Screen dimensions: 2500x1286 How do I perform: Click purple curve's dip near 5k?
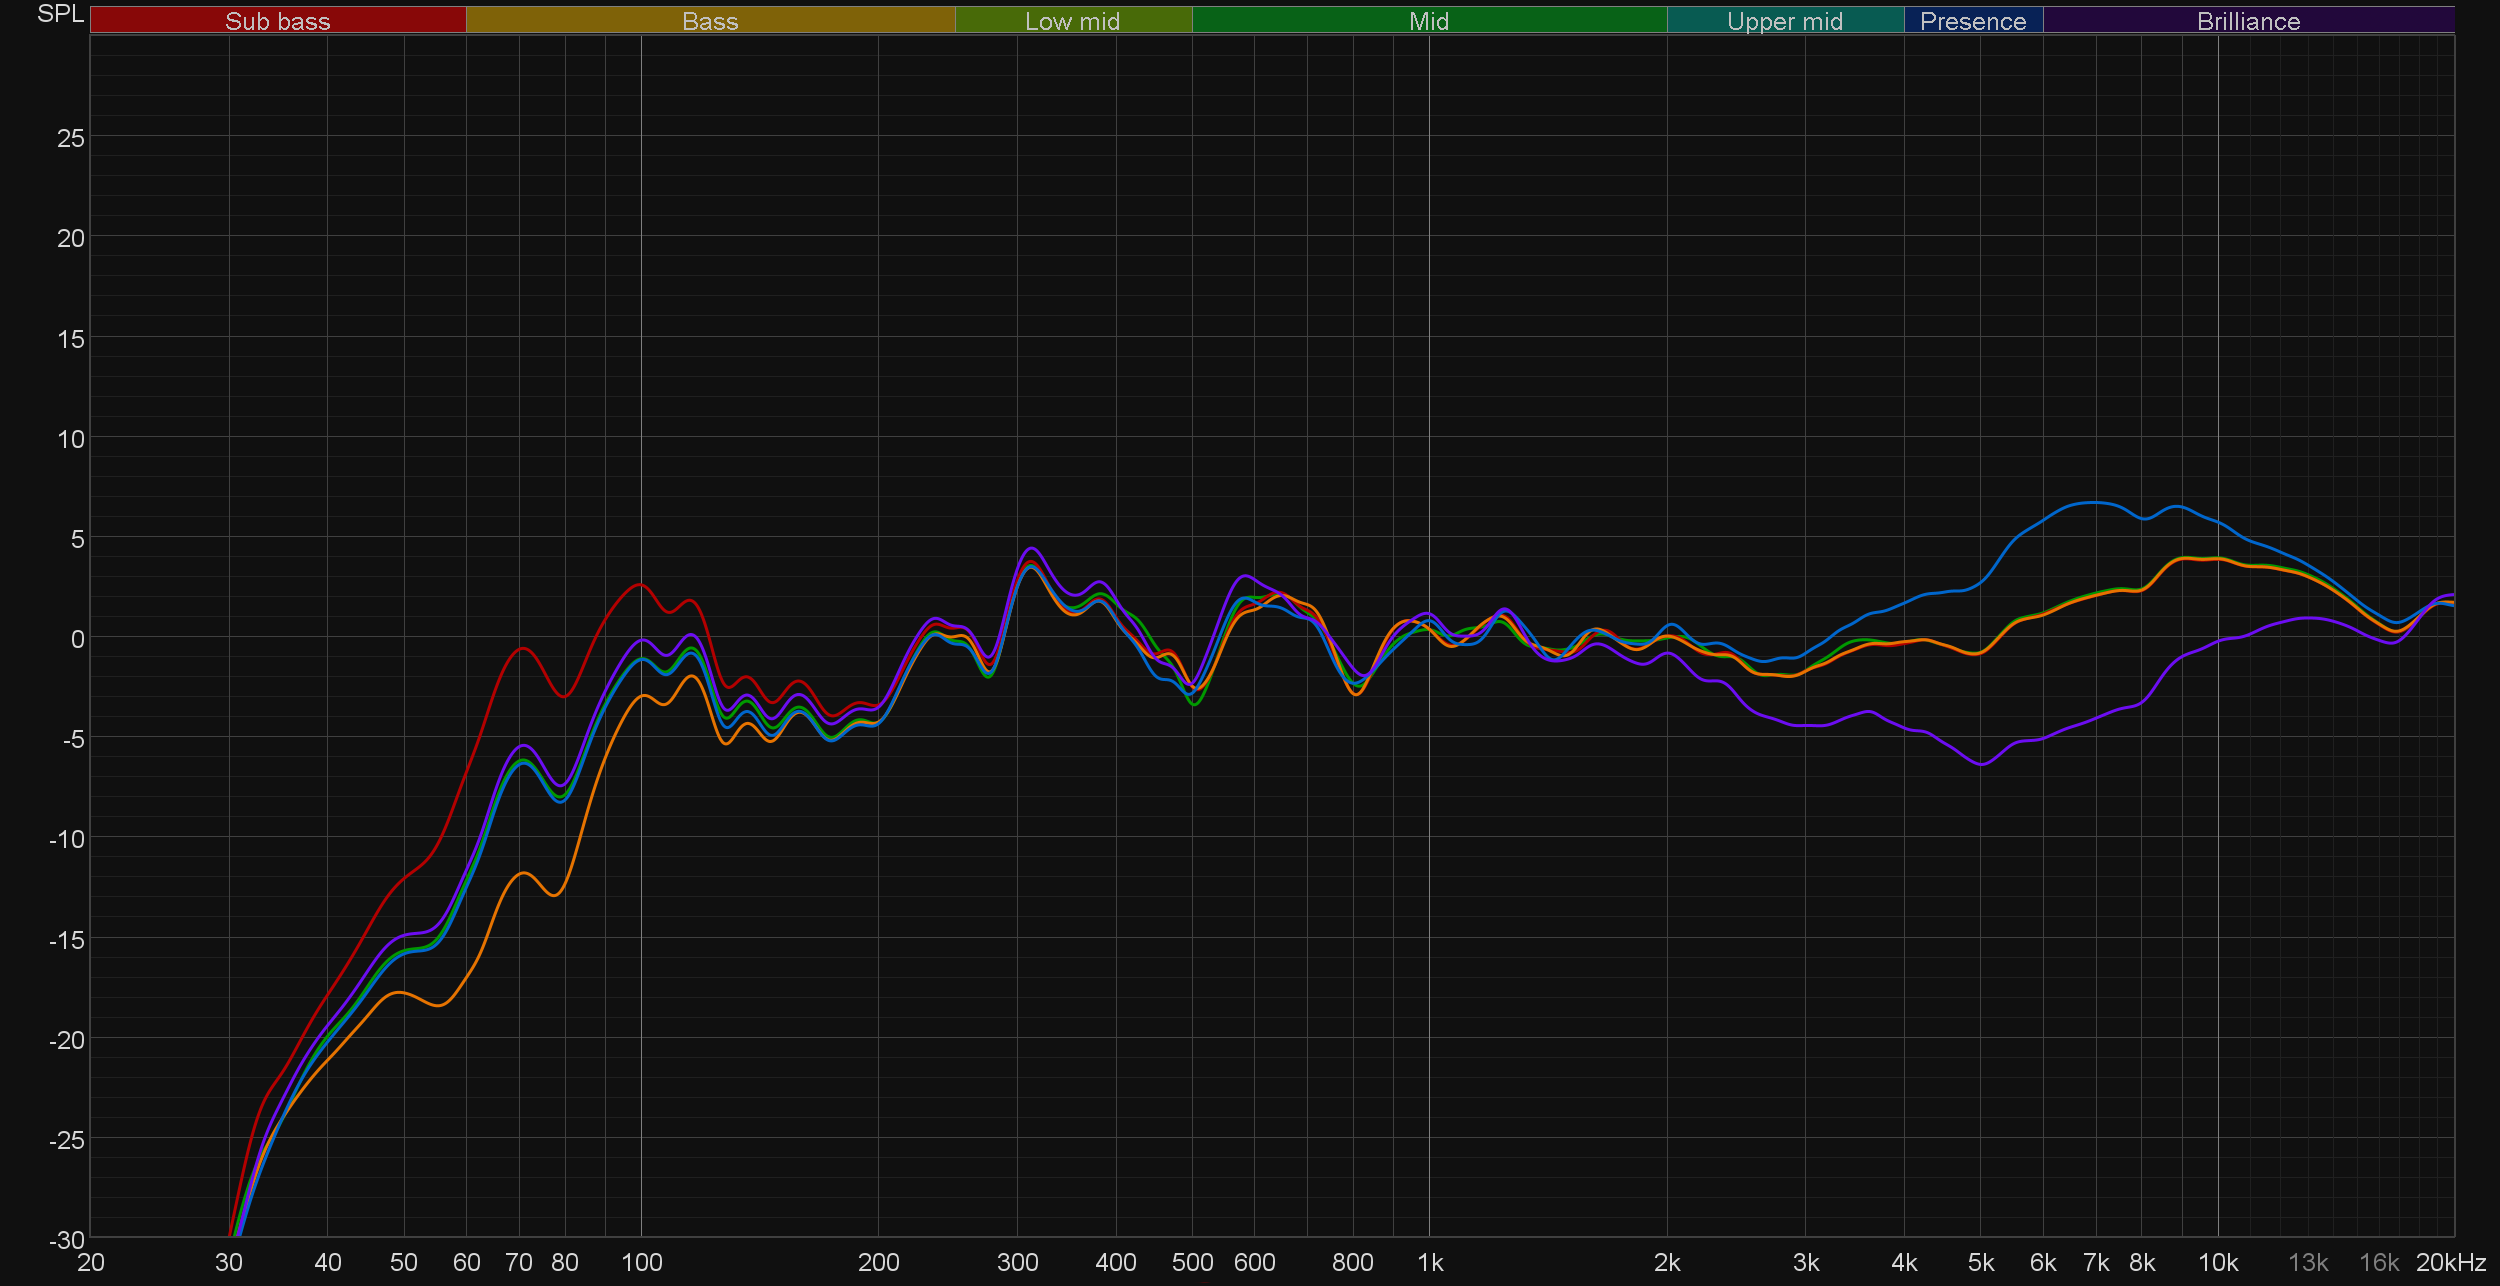(1982, 764)
